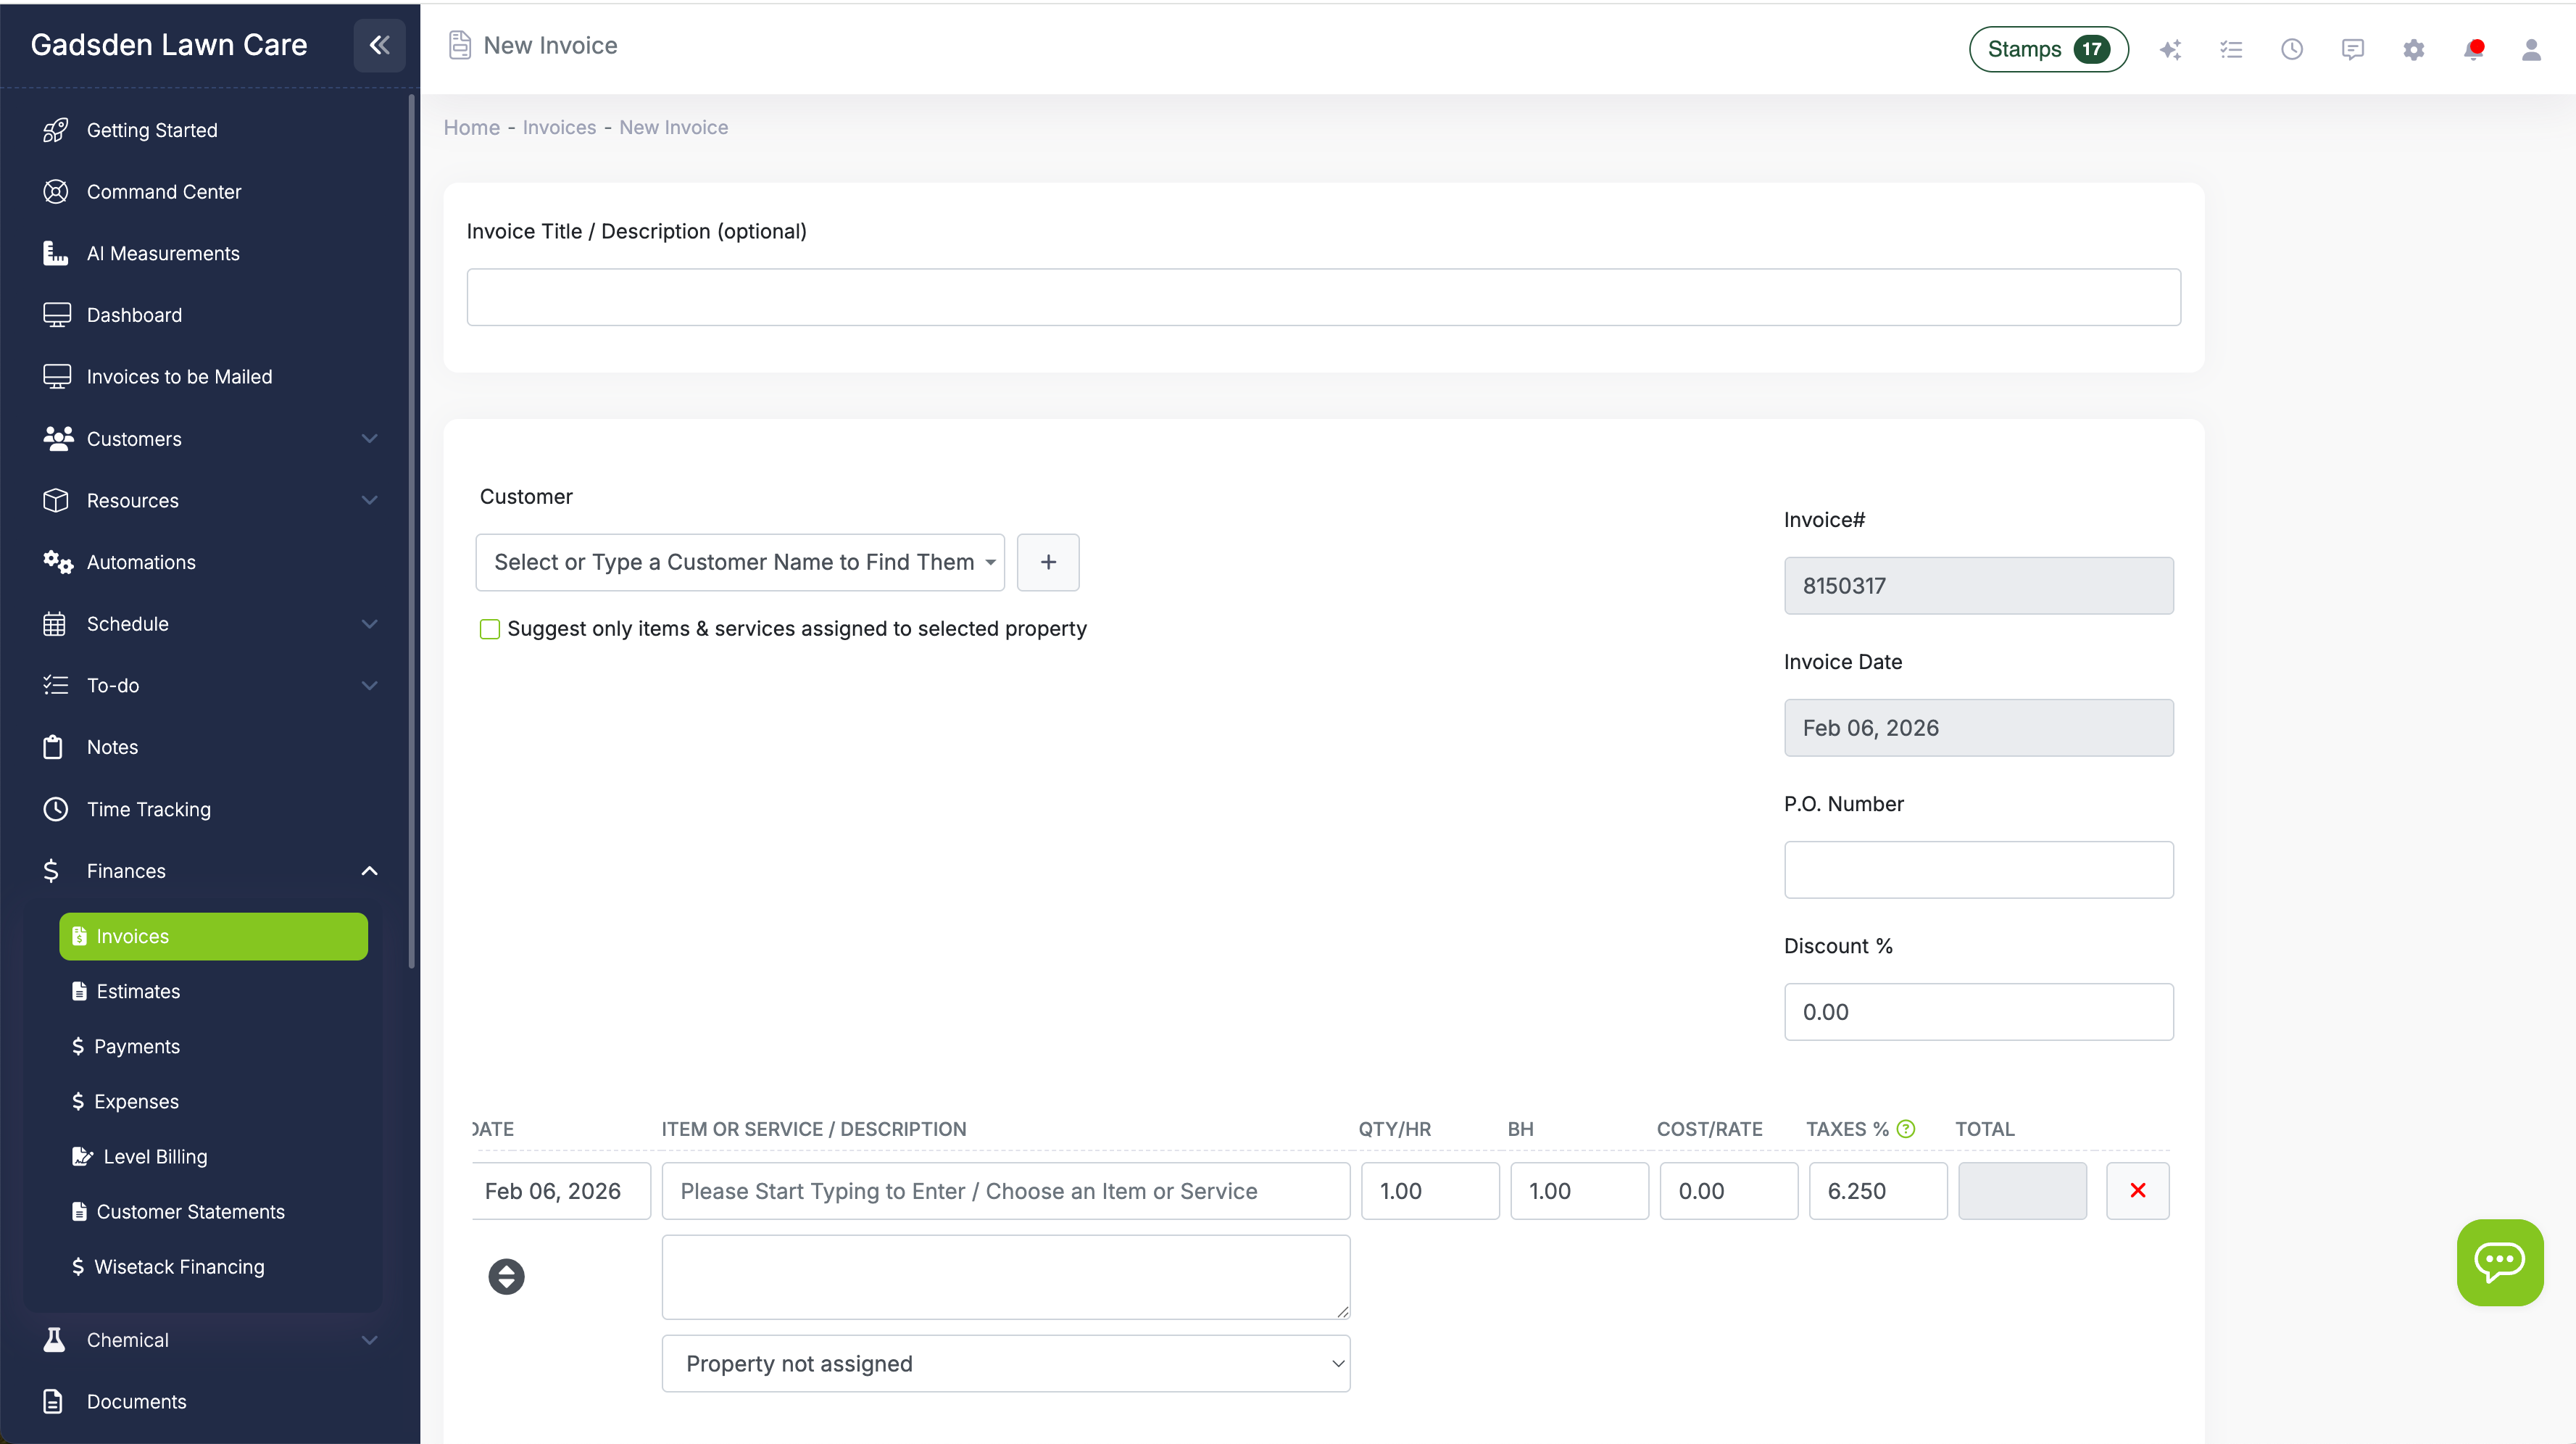Open the notifications bell icon
The width and height of the screenshot is (2576, 1444).
(2473, 48)
